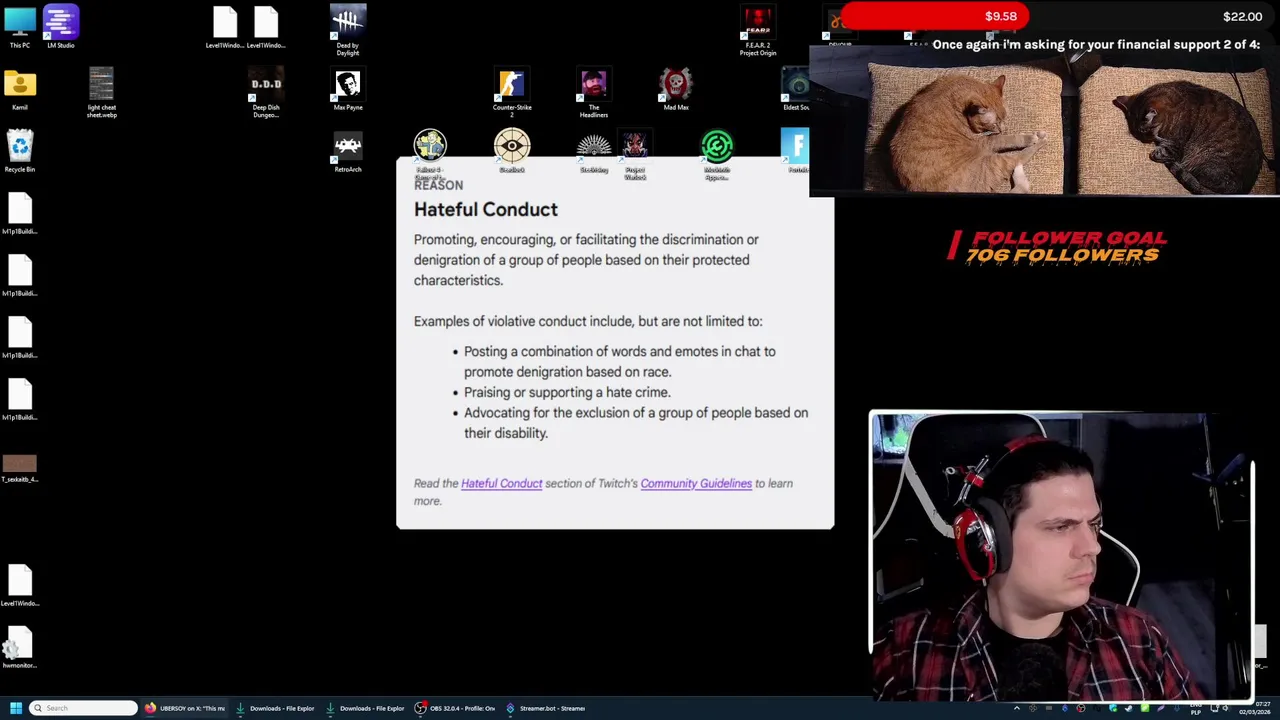This screenshot has width=1280, height=720.
Task: Select the Eldest Souls icon
Action: tap(796, 90)
